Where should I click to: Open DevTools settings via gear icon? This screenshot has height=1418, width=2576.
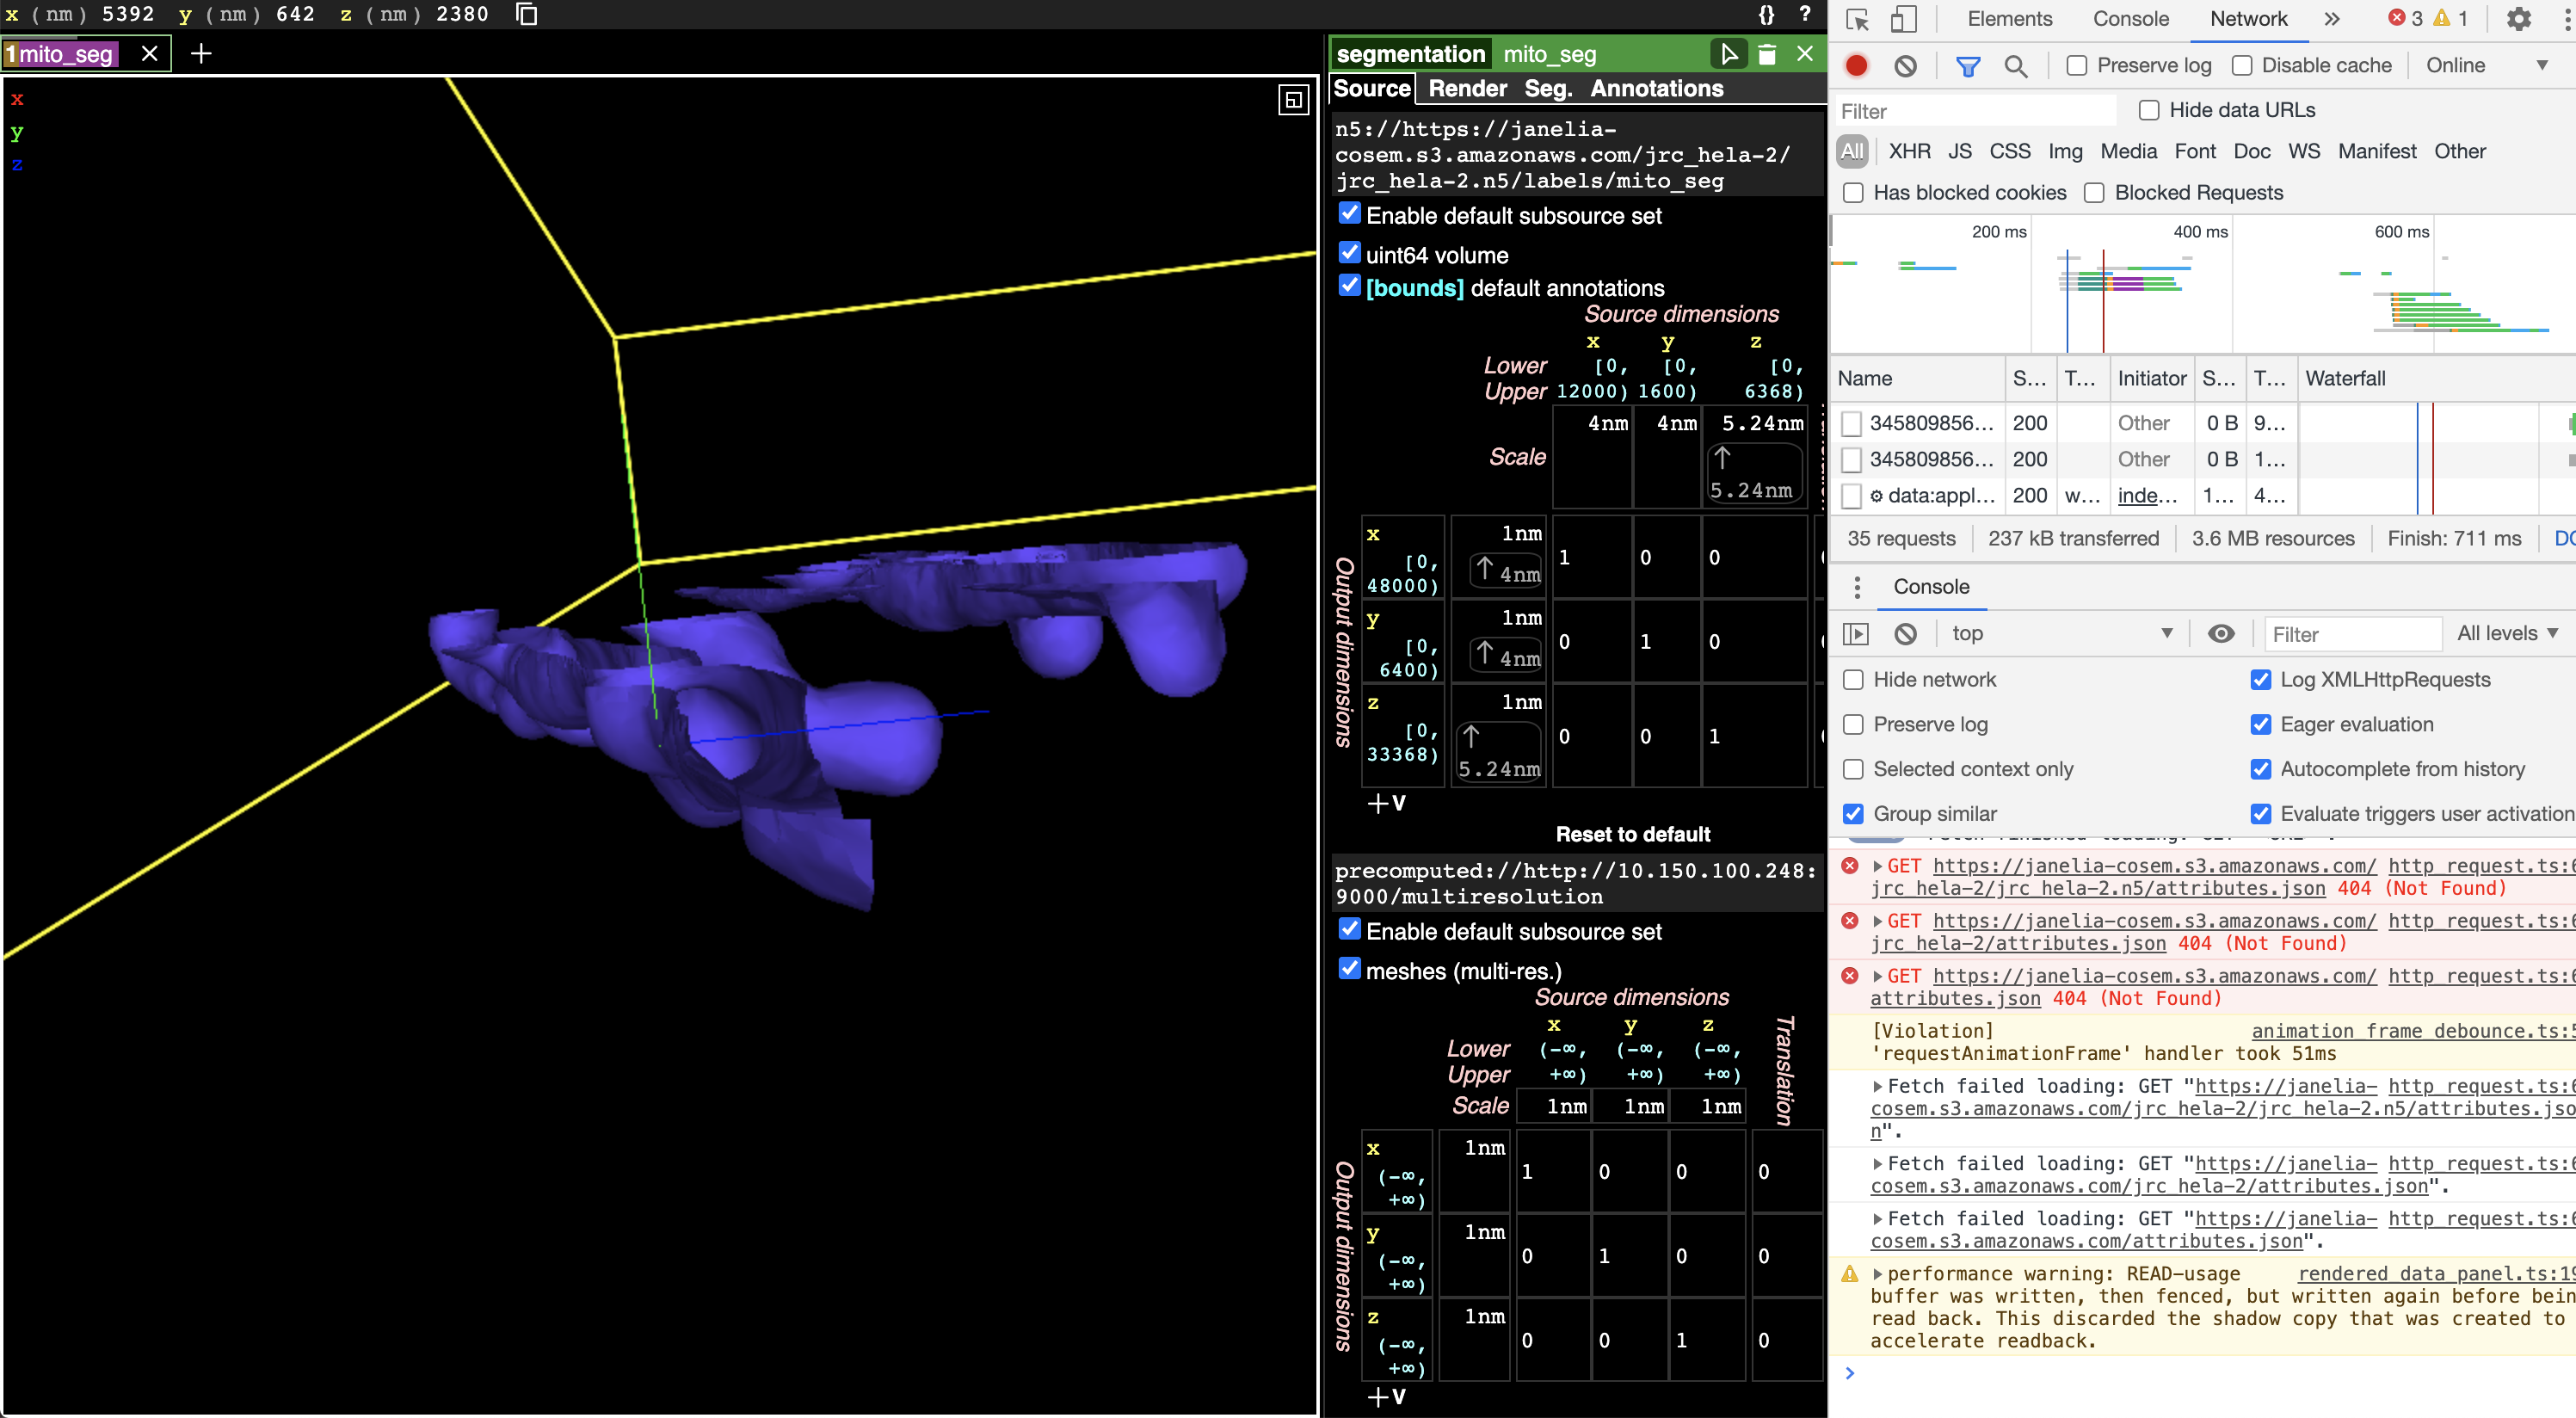(x=2520, y=19)
